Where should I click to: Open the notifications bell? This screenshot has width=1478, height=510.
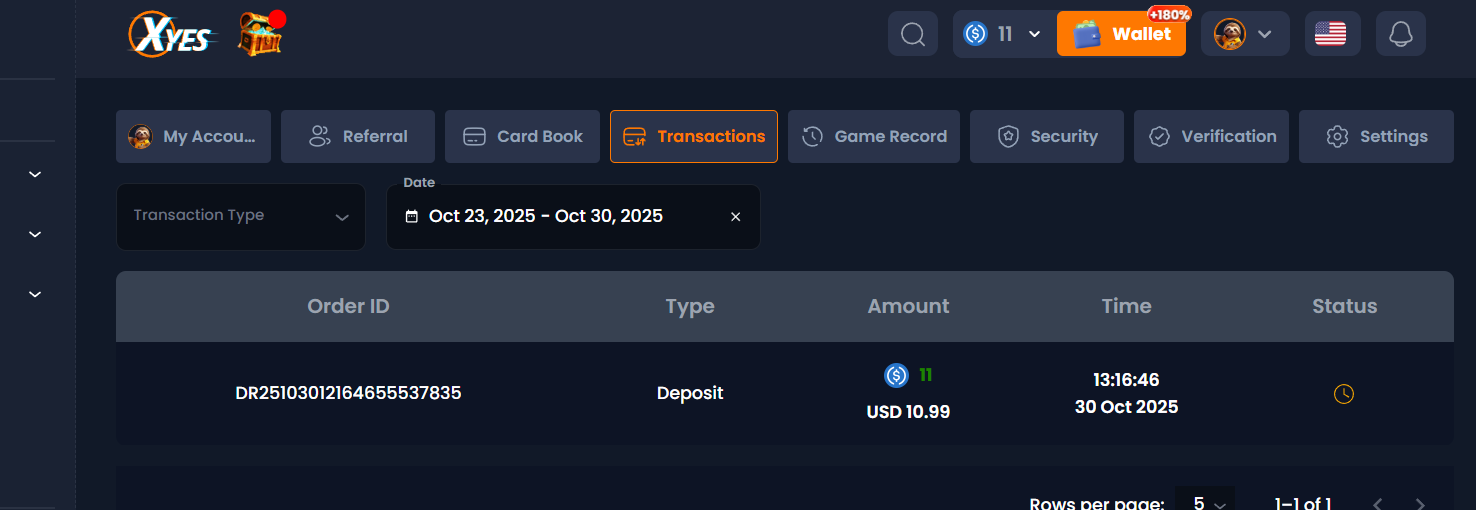pos(1400,35)
